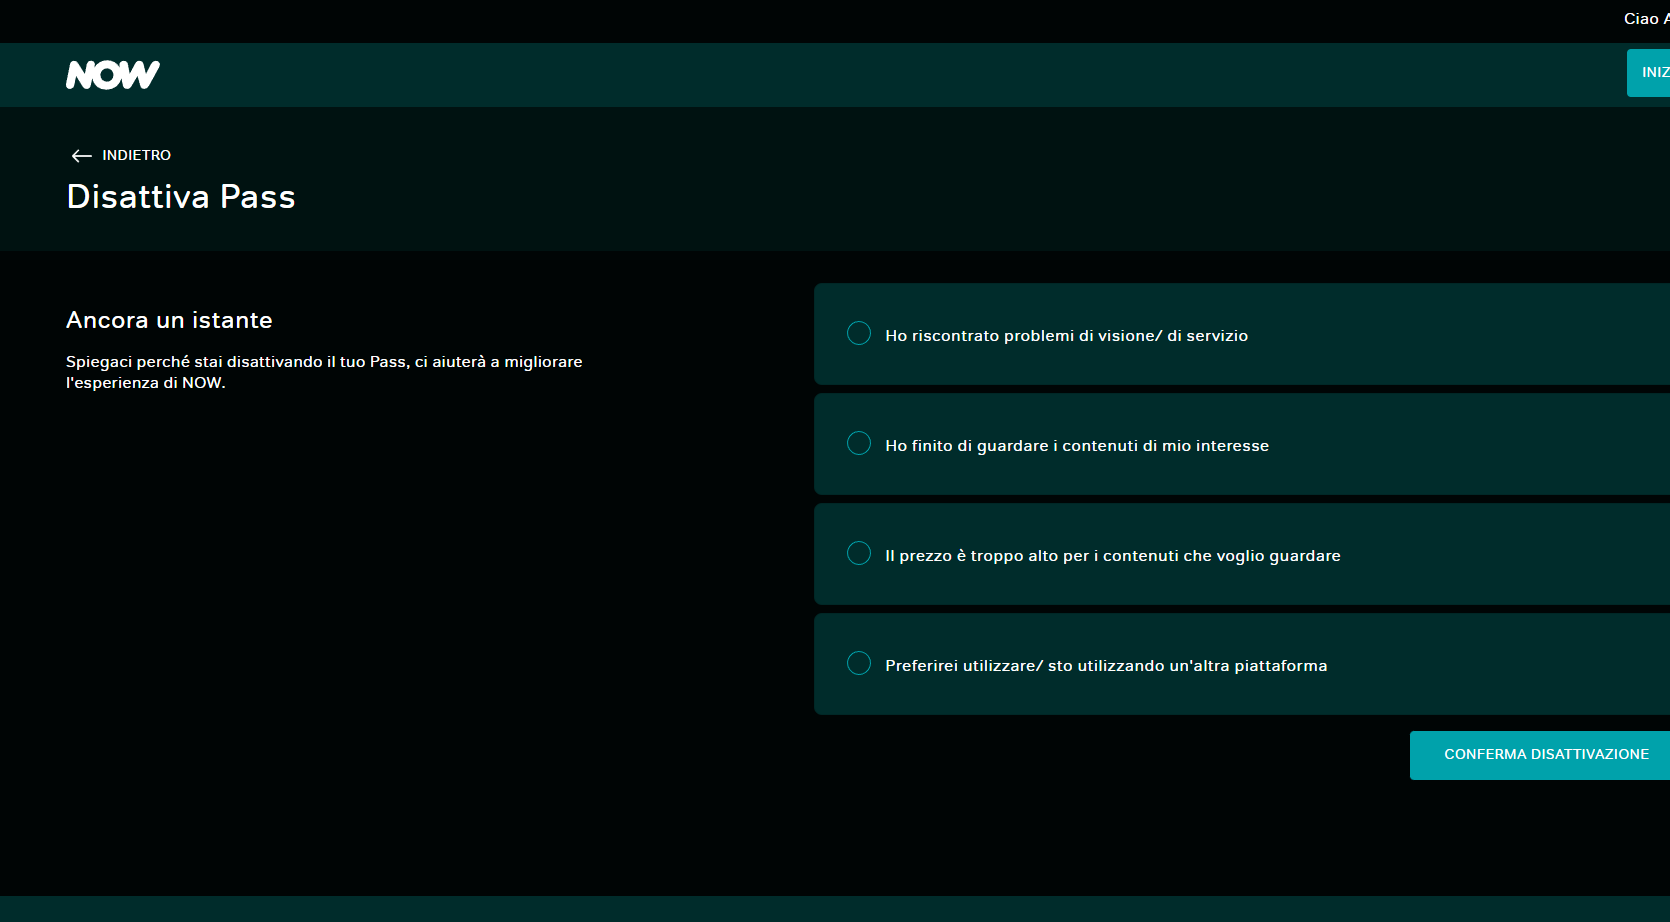1670x922 pixels.
Task: Choose 'Il prezzo è troppo alto' radio option
Action: tap(859, 553)
